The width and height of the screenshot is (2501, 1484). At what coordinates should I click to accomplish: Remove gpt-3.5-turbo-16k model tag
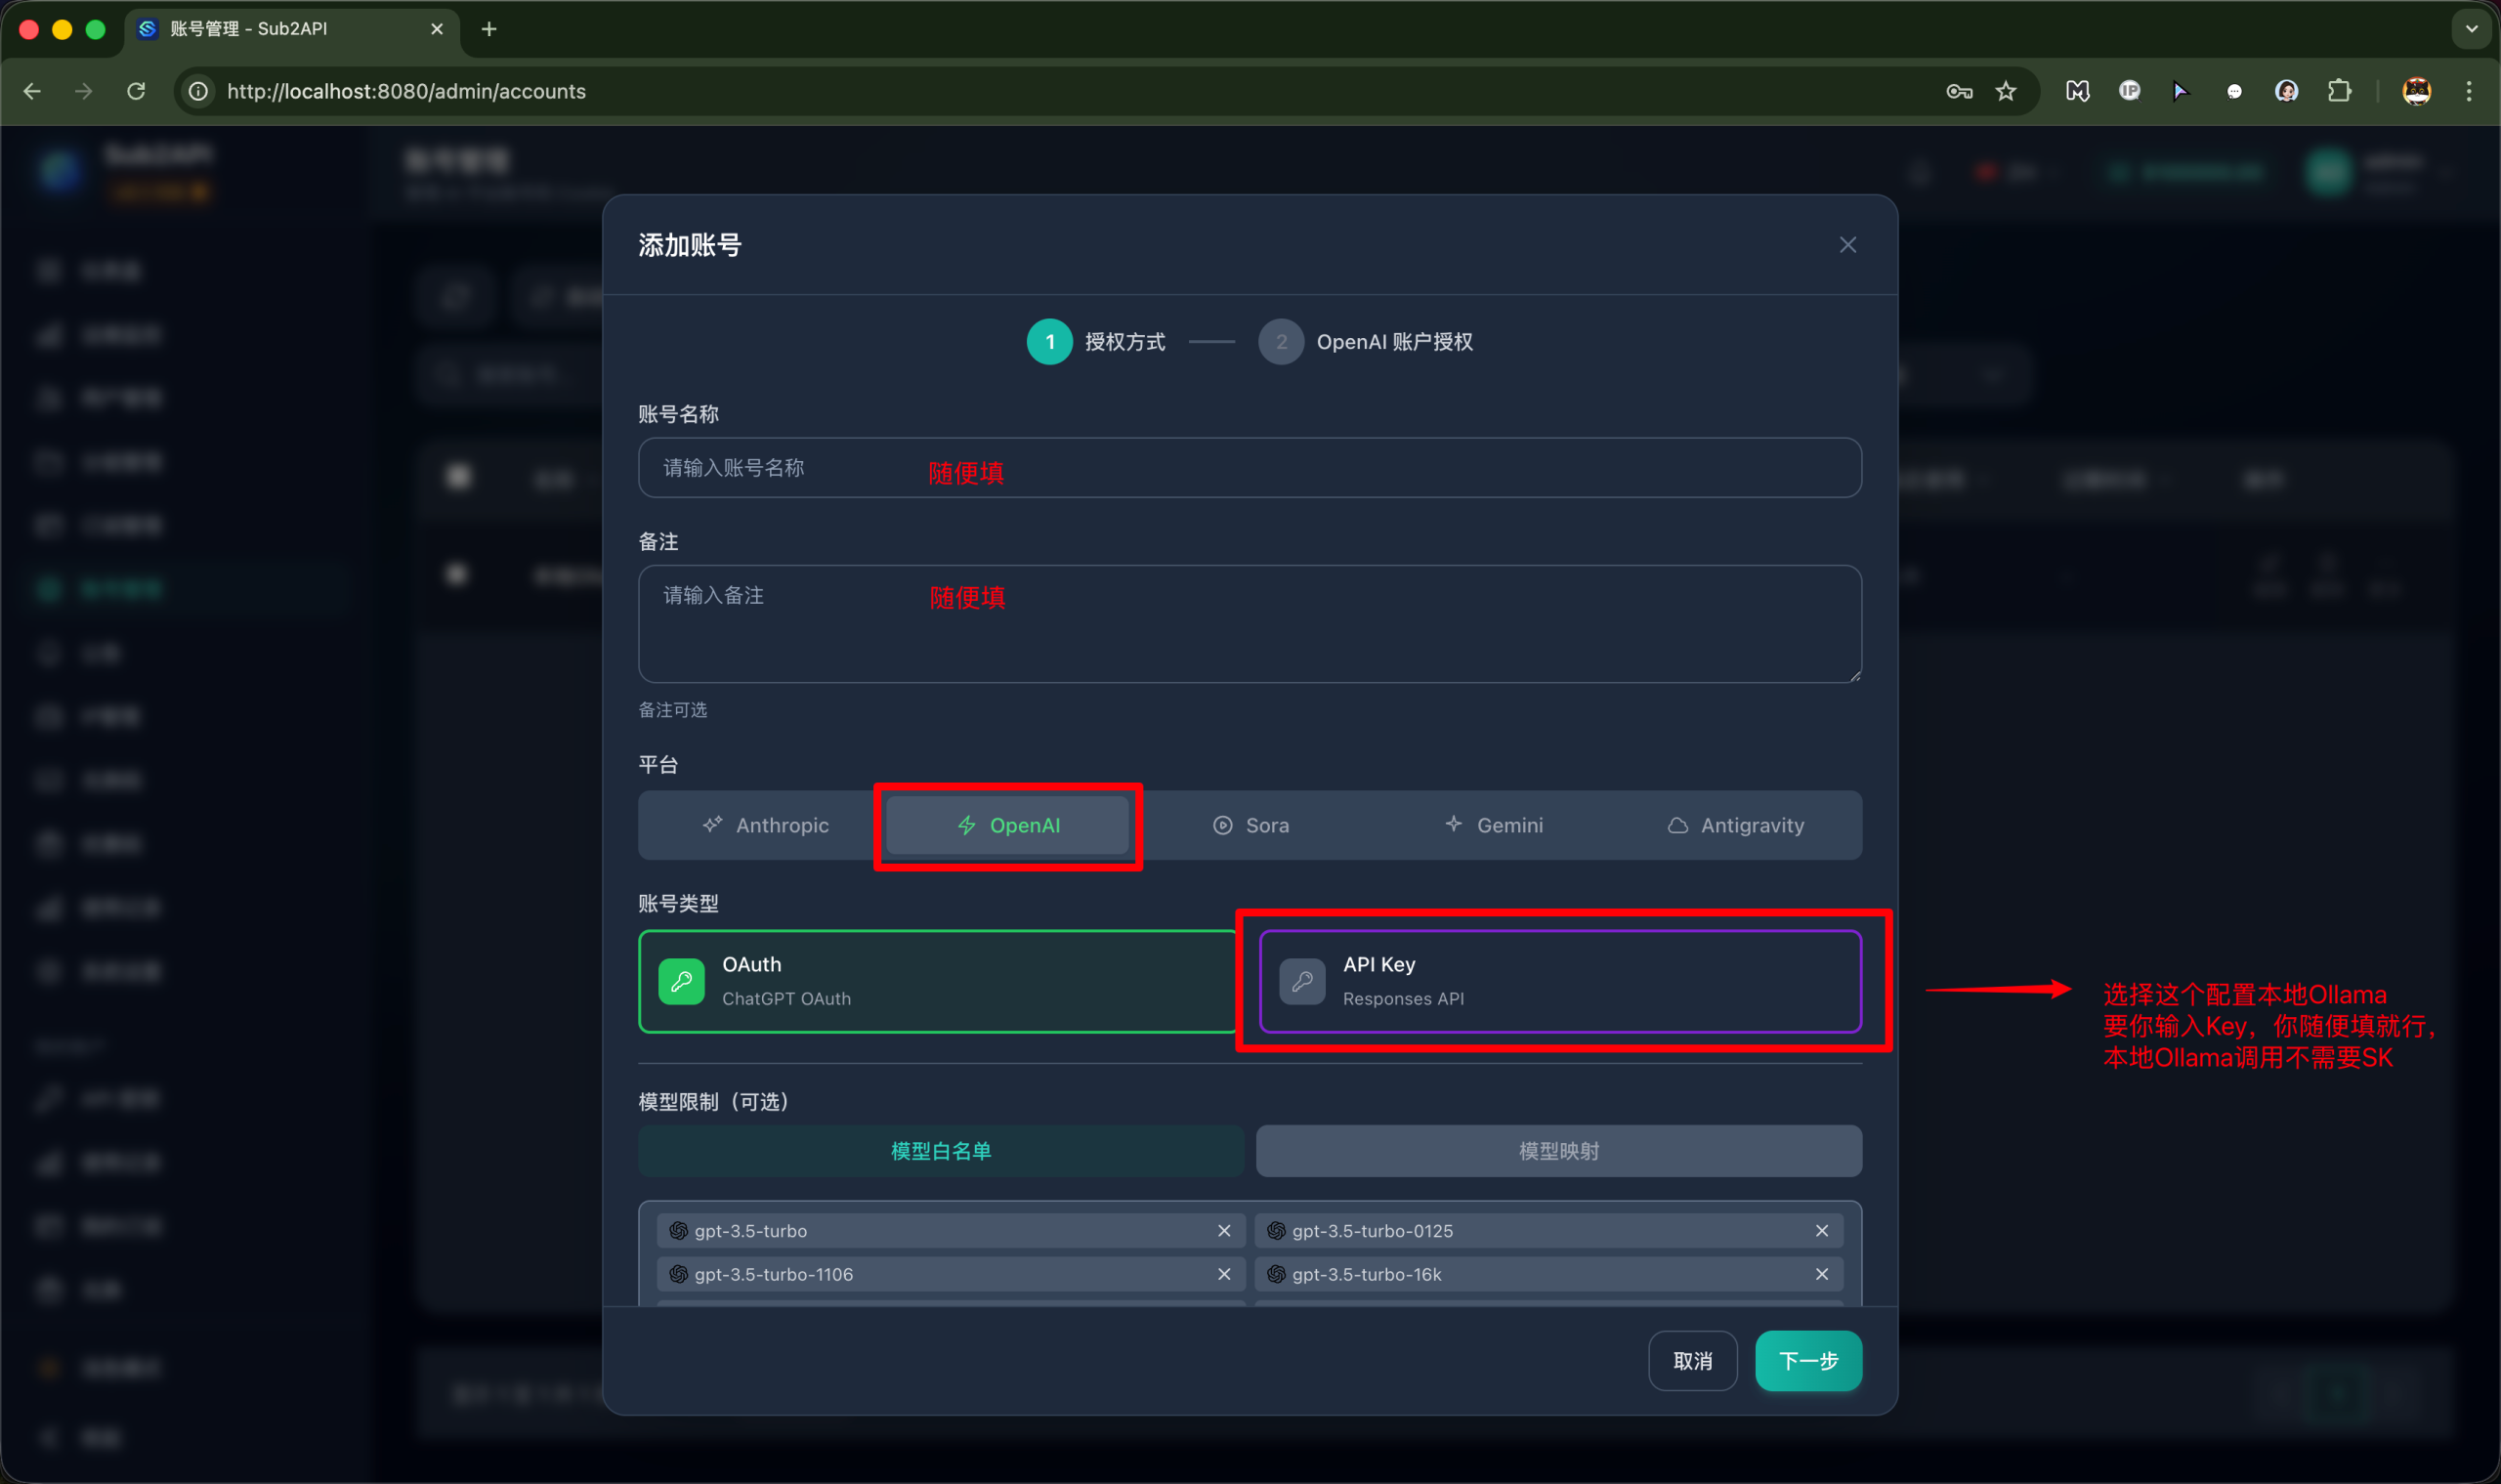click(x=1821, y=1274)
